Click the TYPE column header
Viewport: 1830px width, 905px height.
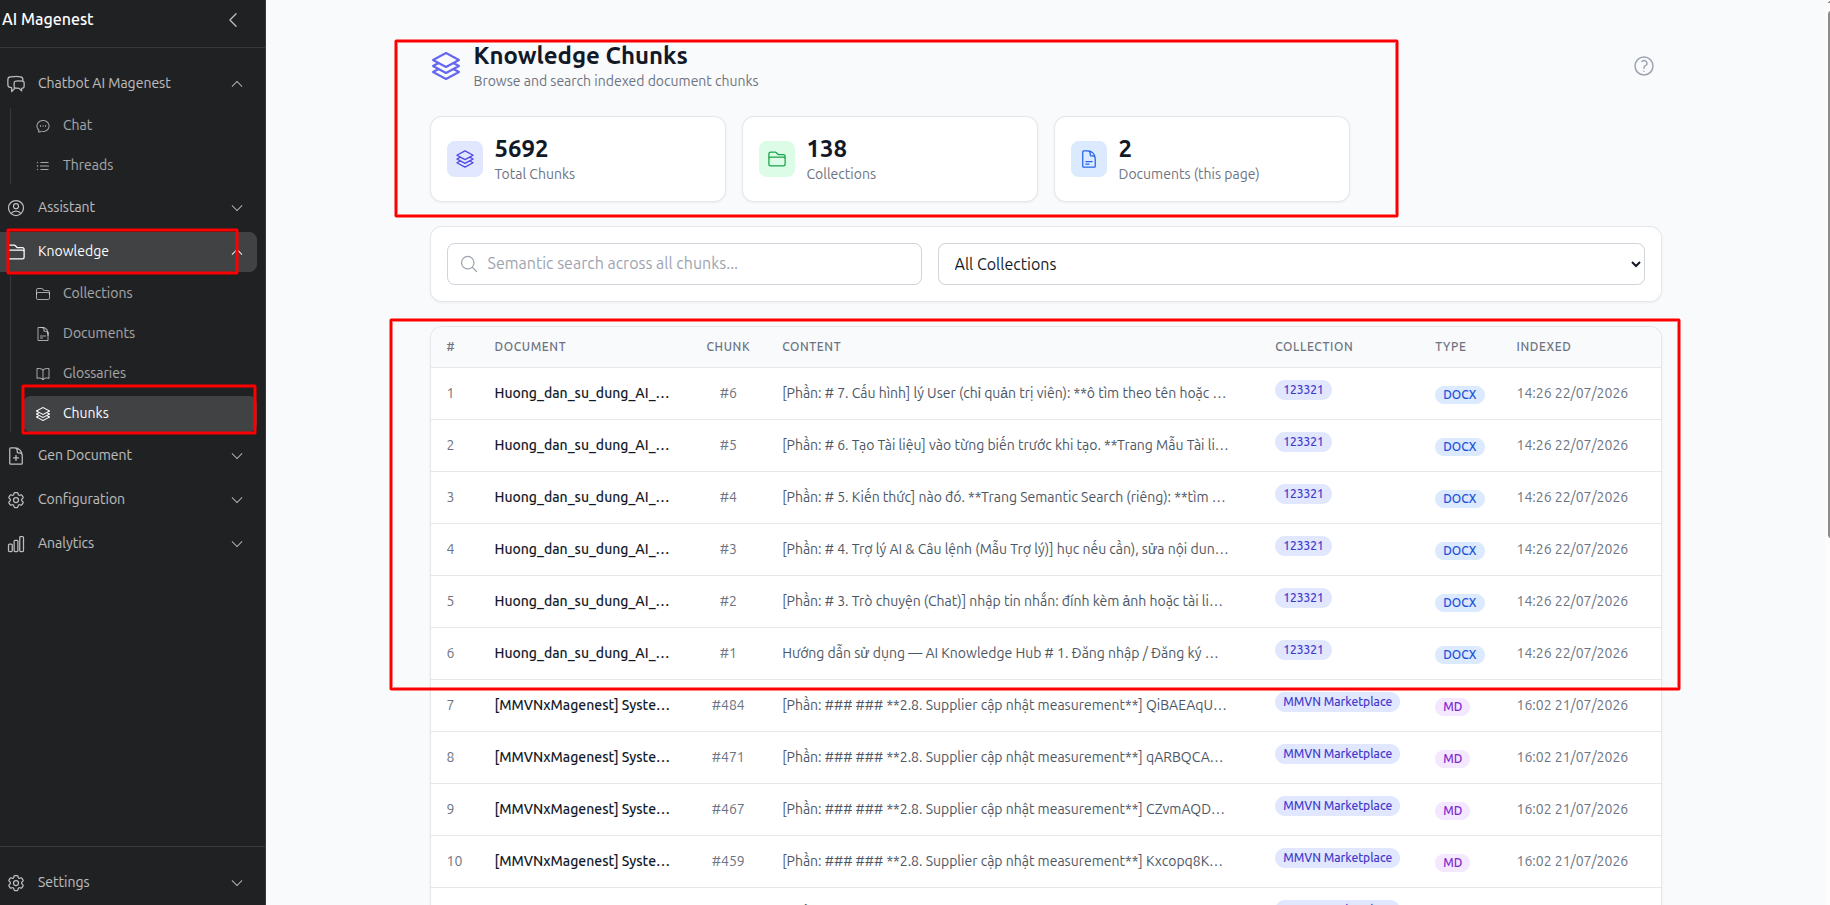coord(1451,347)
